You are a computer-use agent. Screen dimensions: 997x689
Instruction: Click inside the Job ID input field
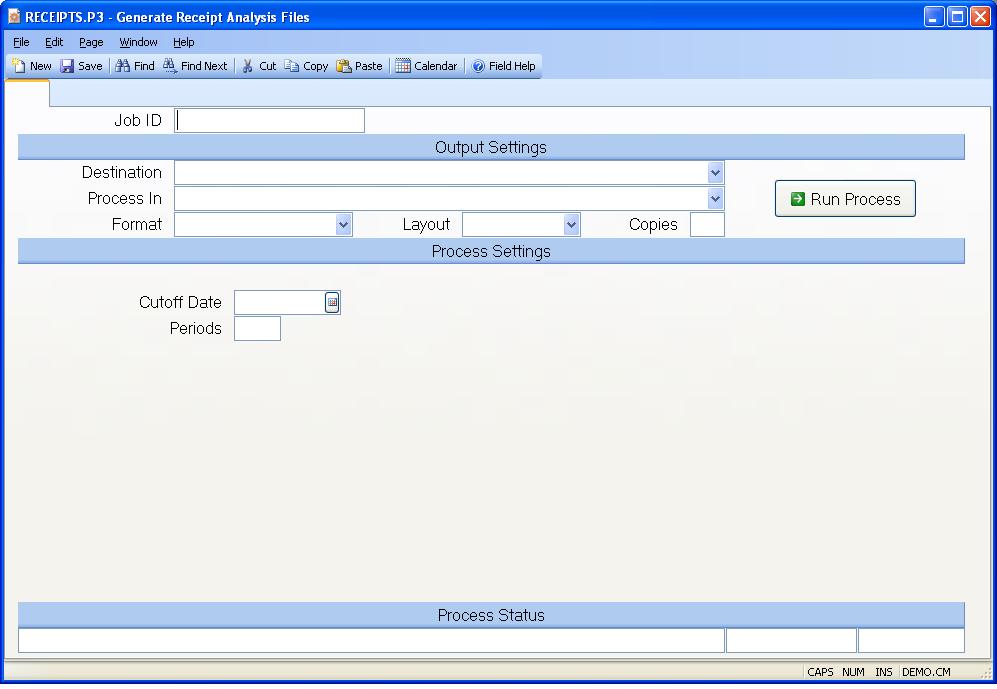tap(268, 119)
